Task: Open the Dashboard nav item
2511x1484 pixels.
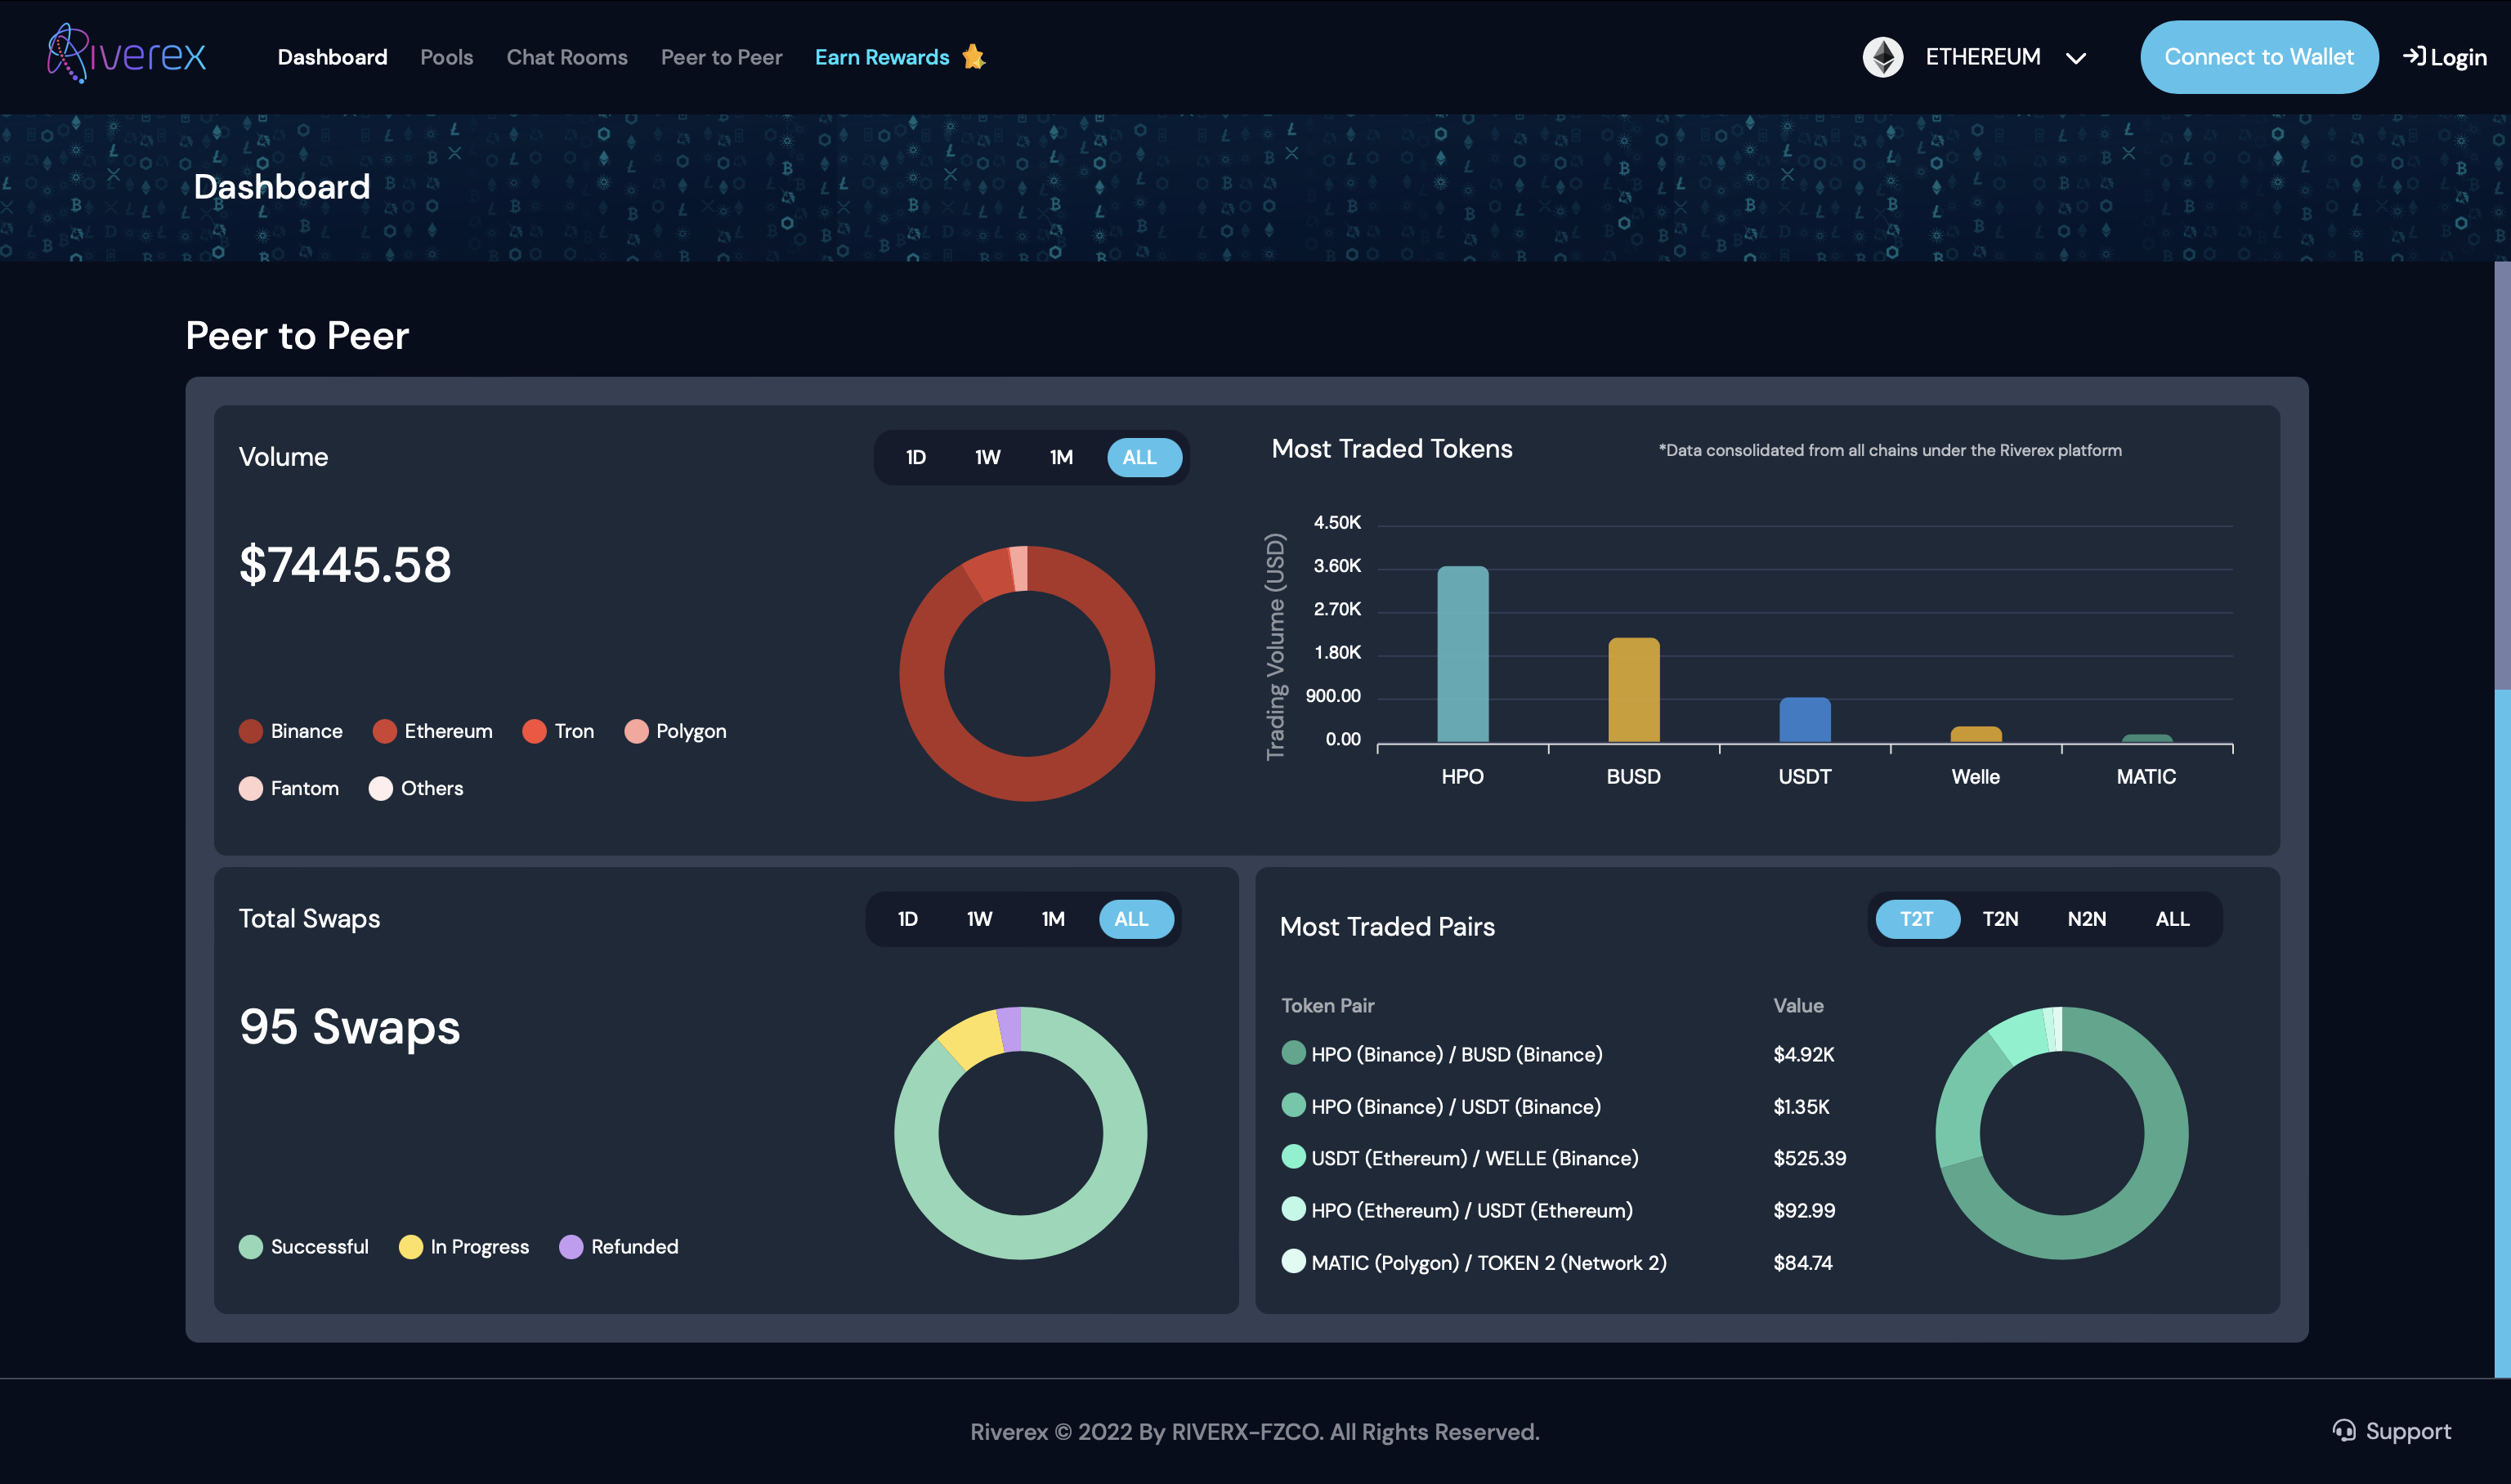Action: [x=332, y=57]
